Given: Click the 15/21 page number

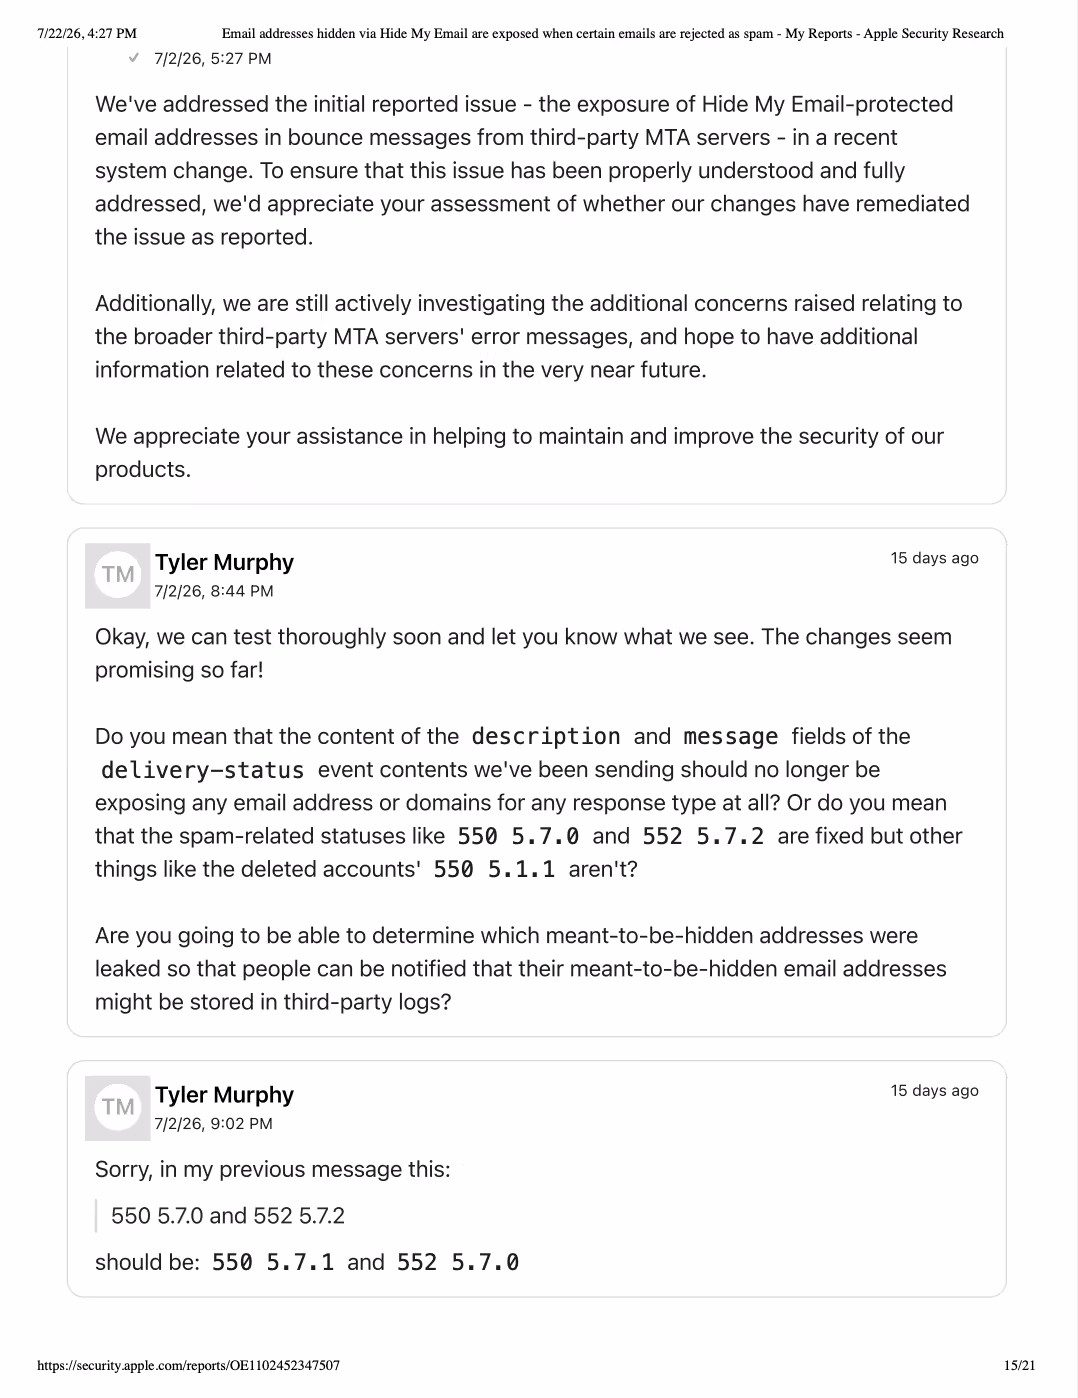Looking at the screenshot, I should coord(1020,1365).
